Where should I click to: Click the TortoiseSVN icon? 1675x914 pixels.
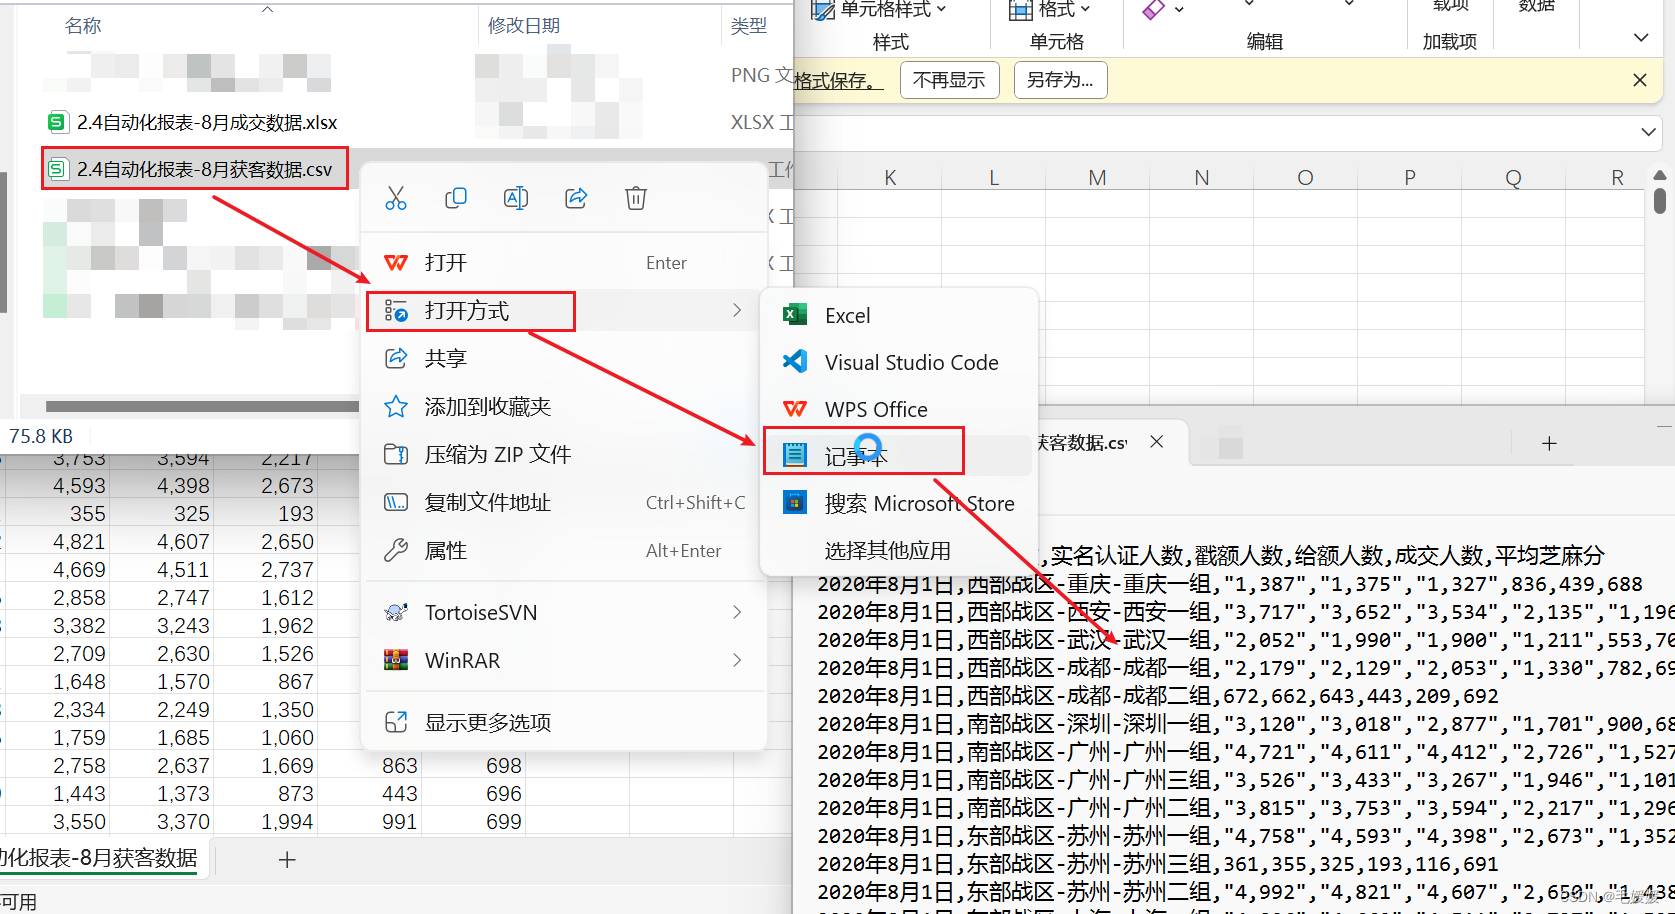(396, 612)
